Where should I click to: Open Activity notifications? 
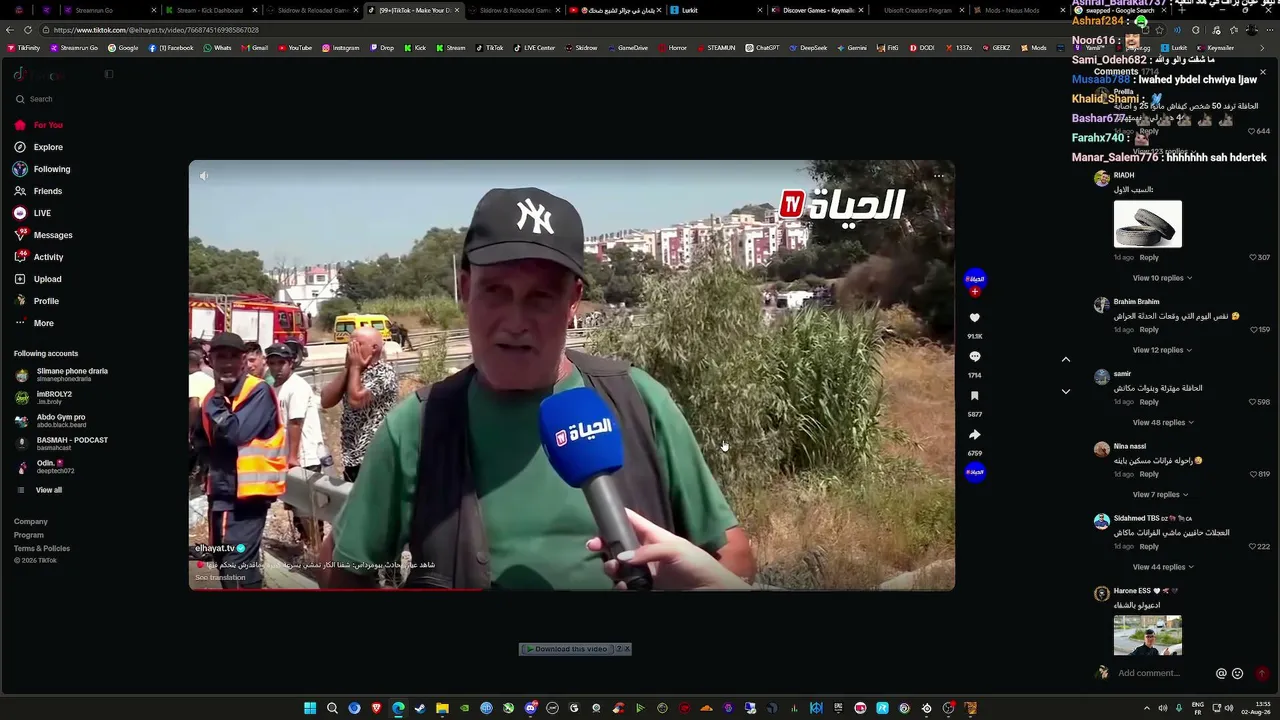coord(38,257)
